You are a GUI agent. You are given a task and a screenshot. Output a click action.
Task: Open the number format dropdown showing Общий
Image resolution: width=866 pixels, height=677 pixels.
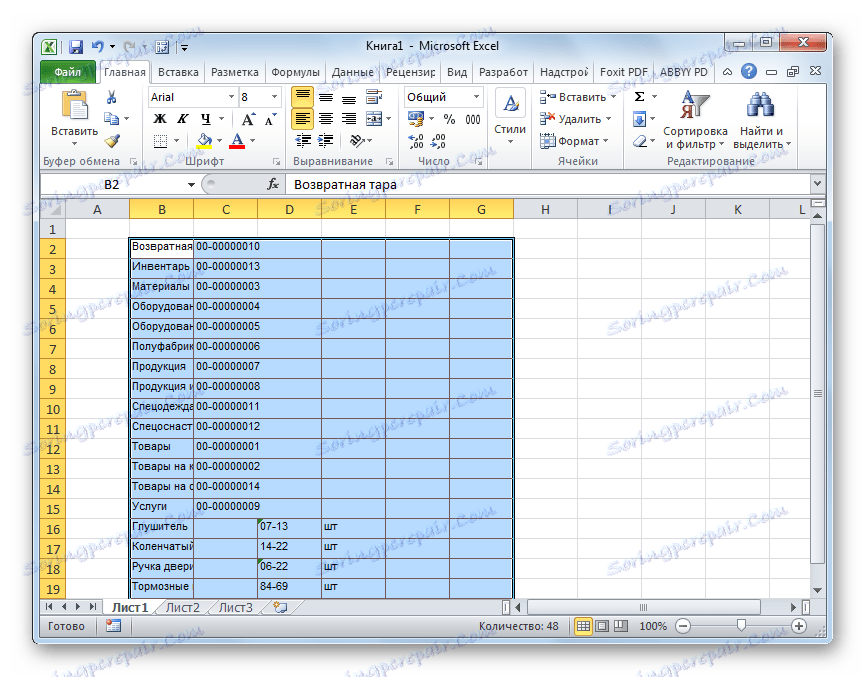471,96
